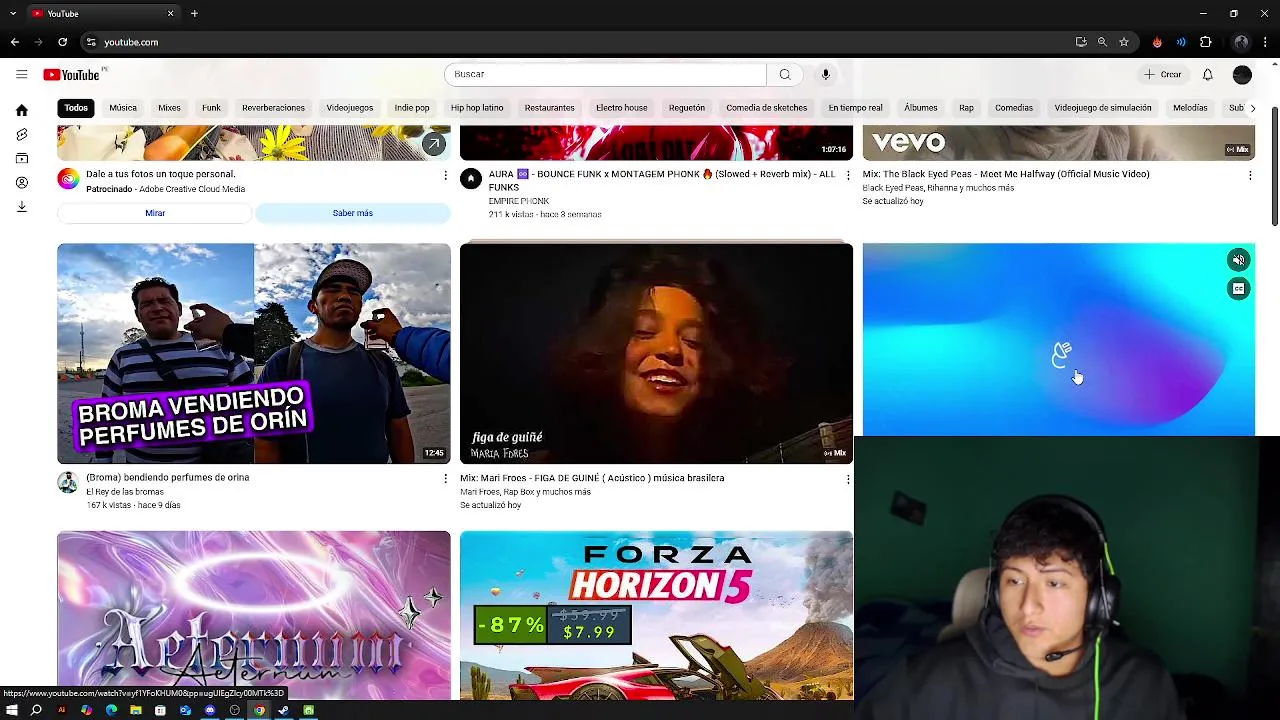Select the Hip hop latino filter chip

(477, 108)
